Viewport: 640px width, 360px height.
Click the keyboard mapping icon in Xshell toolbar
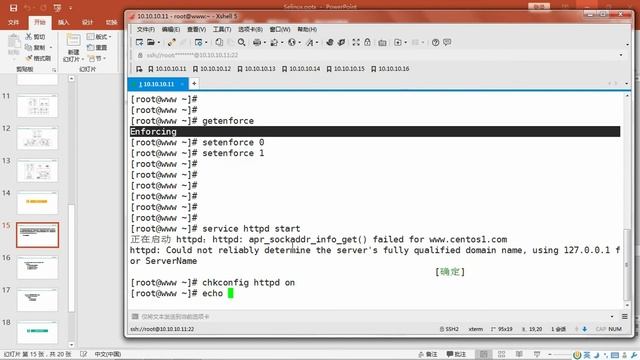point(382,42)
